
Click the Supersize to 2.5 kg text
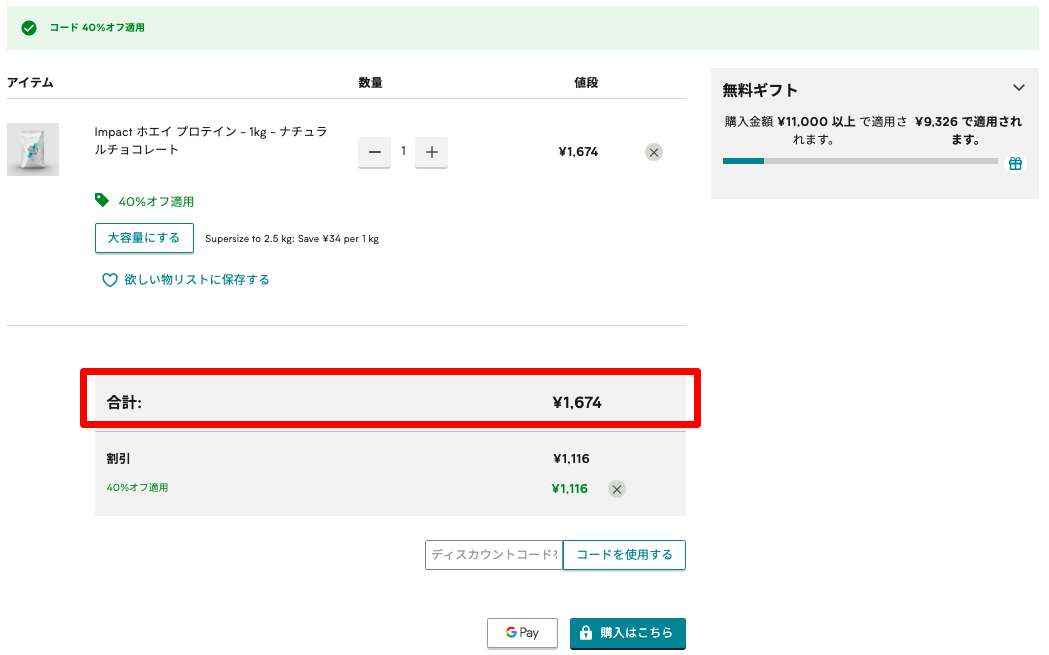292,239
